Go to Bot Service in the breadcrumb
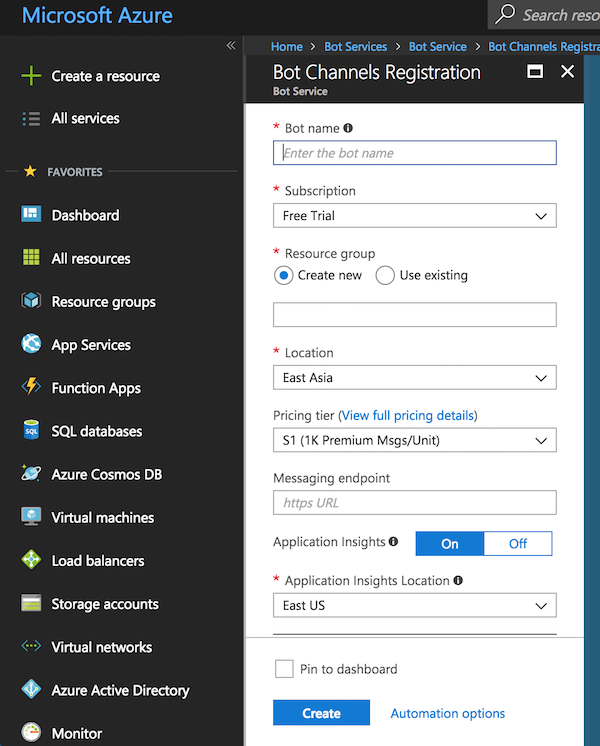The height and width of the screenshot is (746, 600). 438,47
